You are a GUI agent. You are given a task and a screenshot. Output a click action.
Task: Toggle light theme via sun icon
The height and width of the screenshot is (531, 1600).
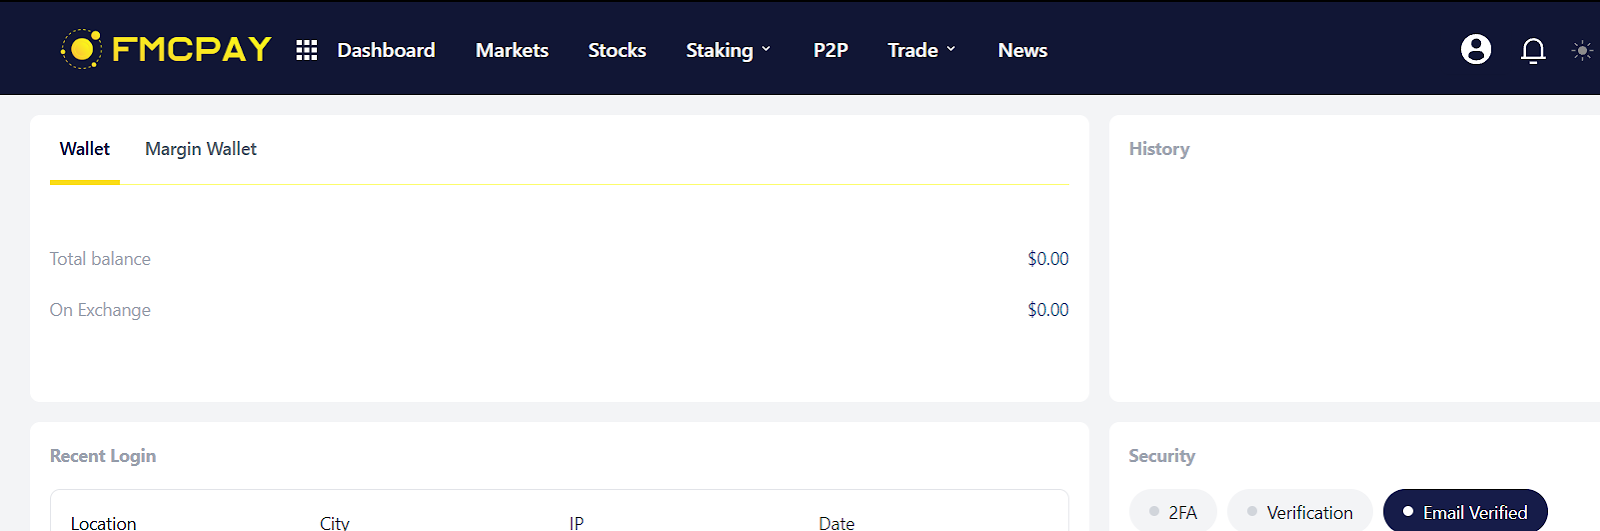click(x=1582, y=50)
